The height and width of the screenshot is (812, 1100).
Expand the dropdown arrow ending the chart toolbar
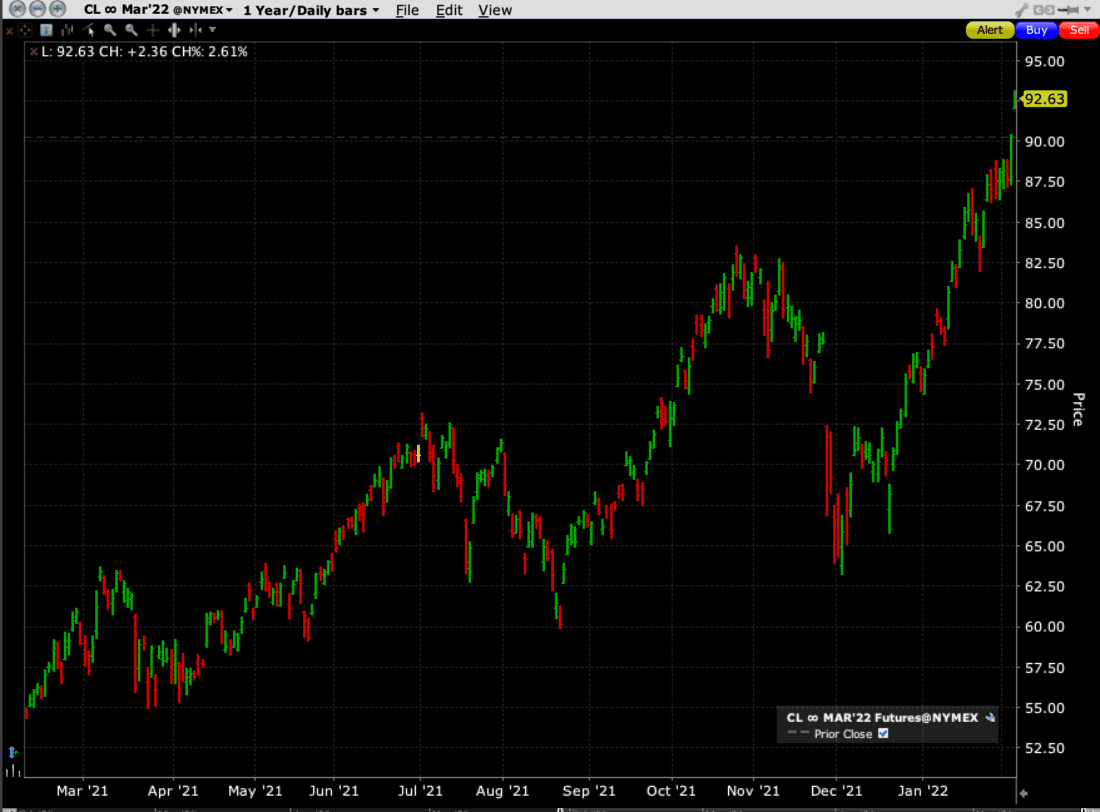coord(212,30)
